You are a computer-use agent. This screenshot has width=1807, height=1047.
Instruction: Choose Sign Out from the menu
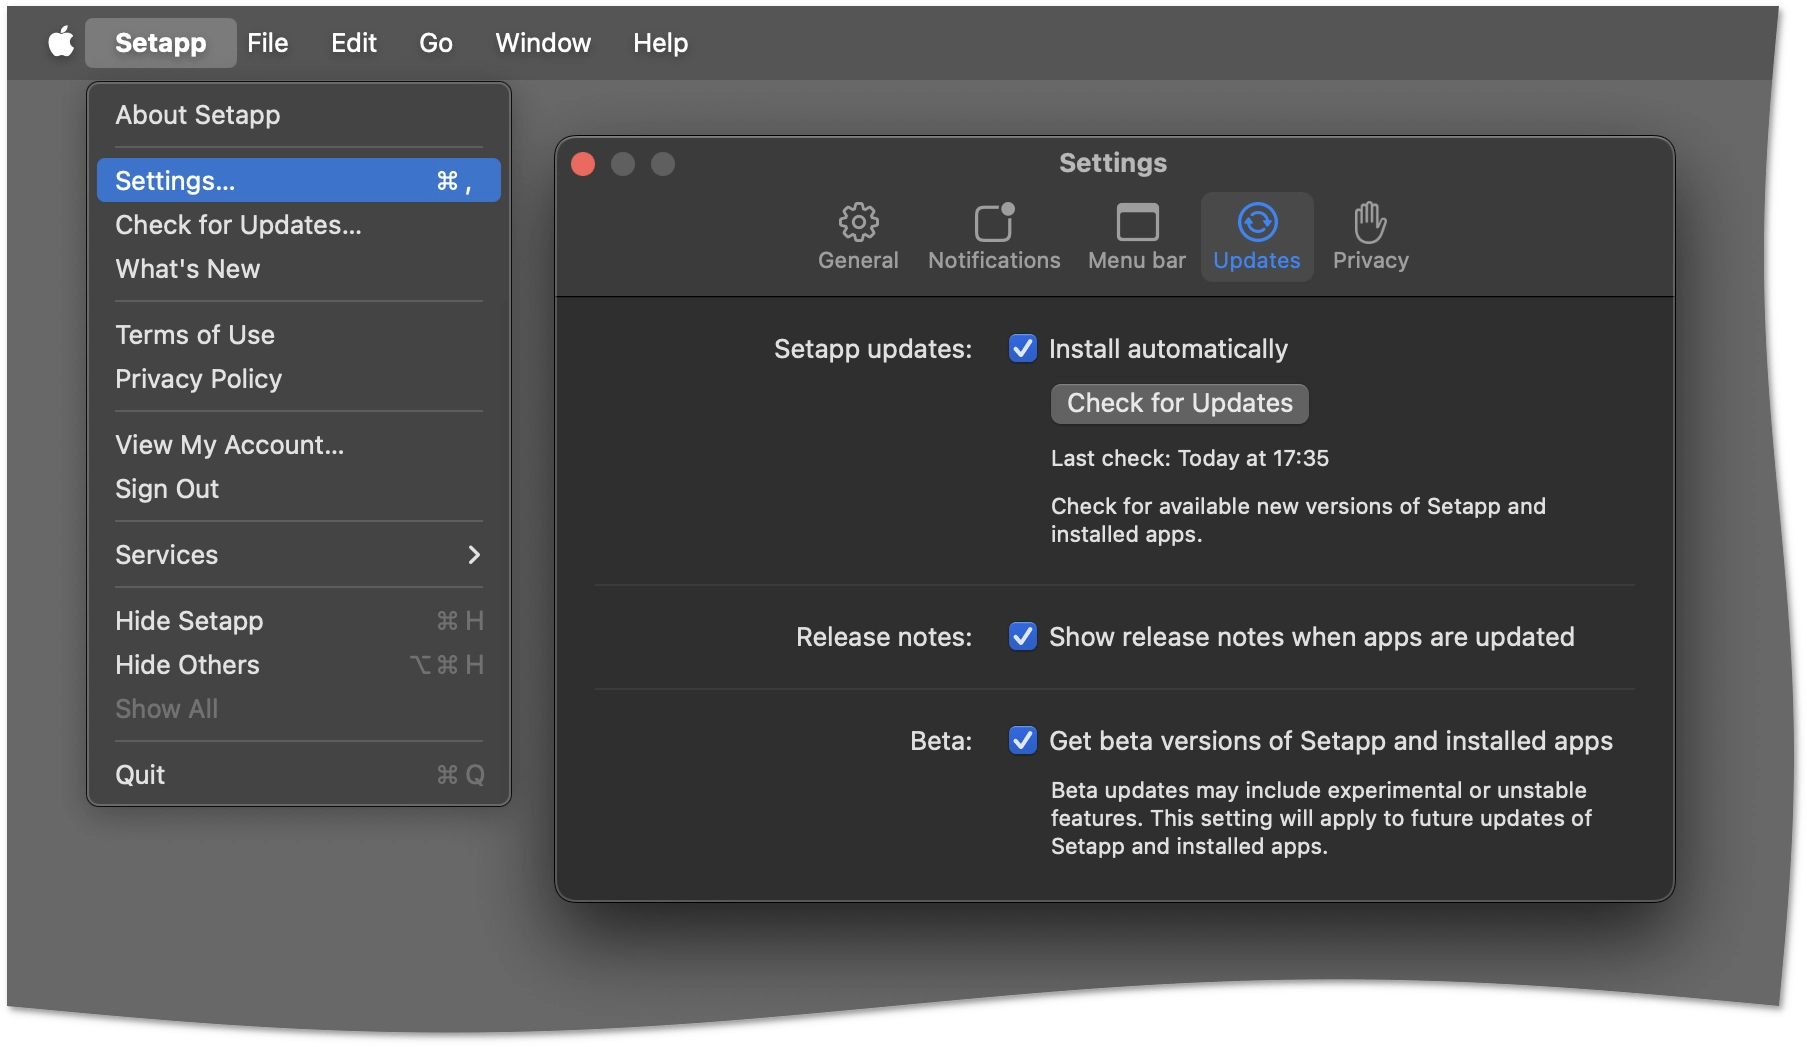pos(299,489)
